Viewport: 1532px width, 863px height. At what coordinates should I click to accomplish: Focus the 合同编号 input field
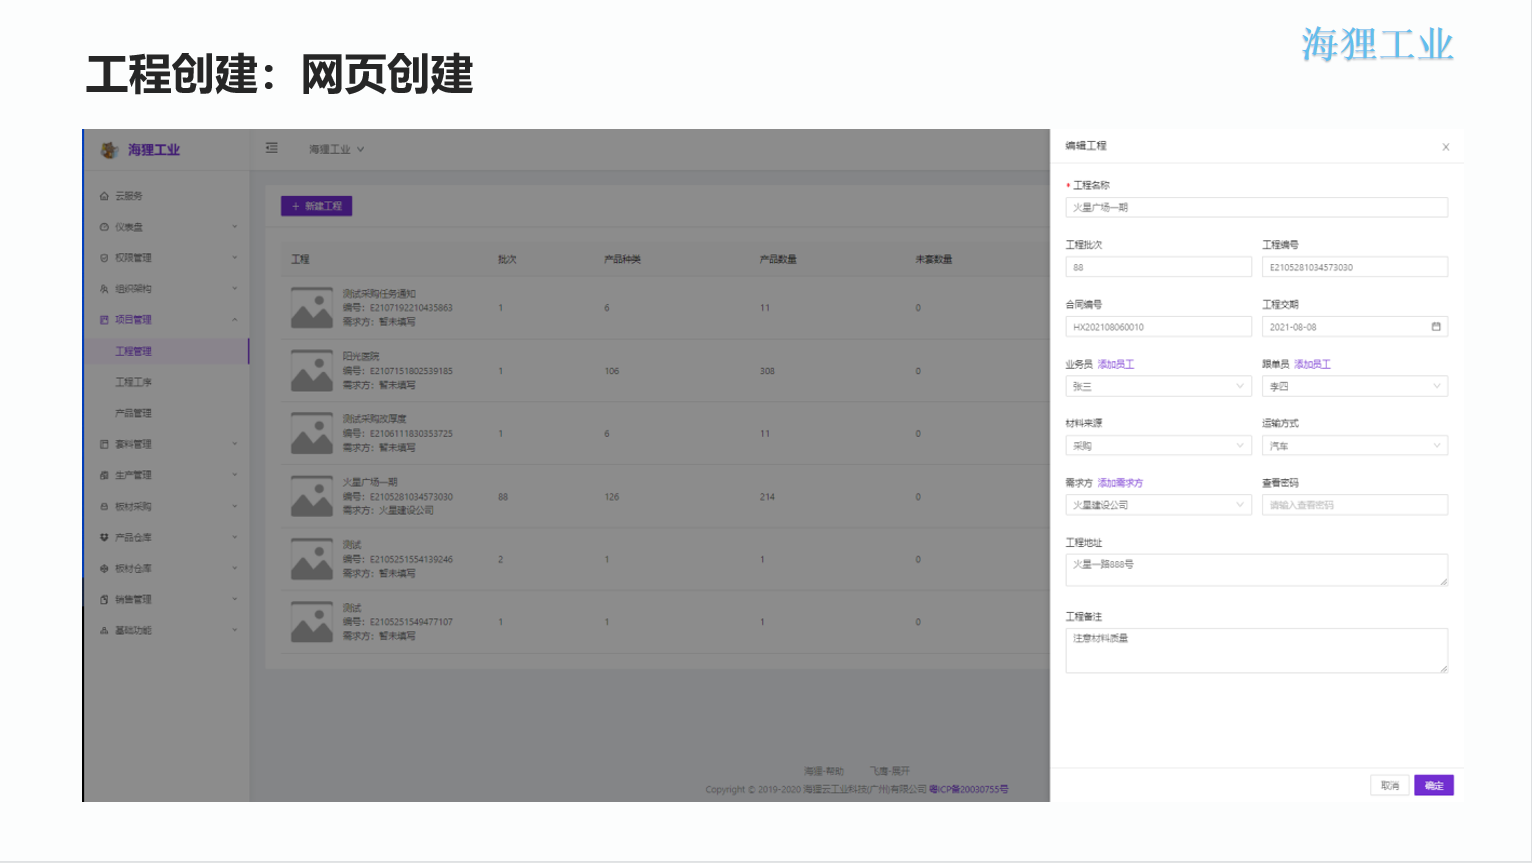[x=1158, y=327]
